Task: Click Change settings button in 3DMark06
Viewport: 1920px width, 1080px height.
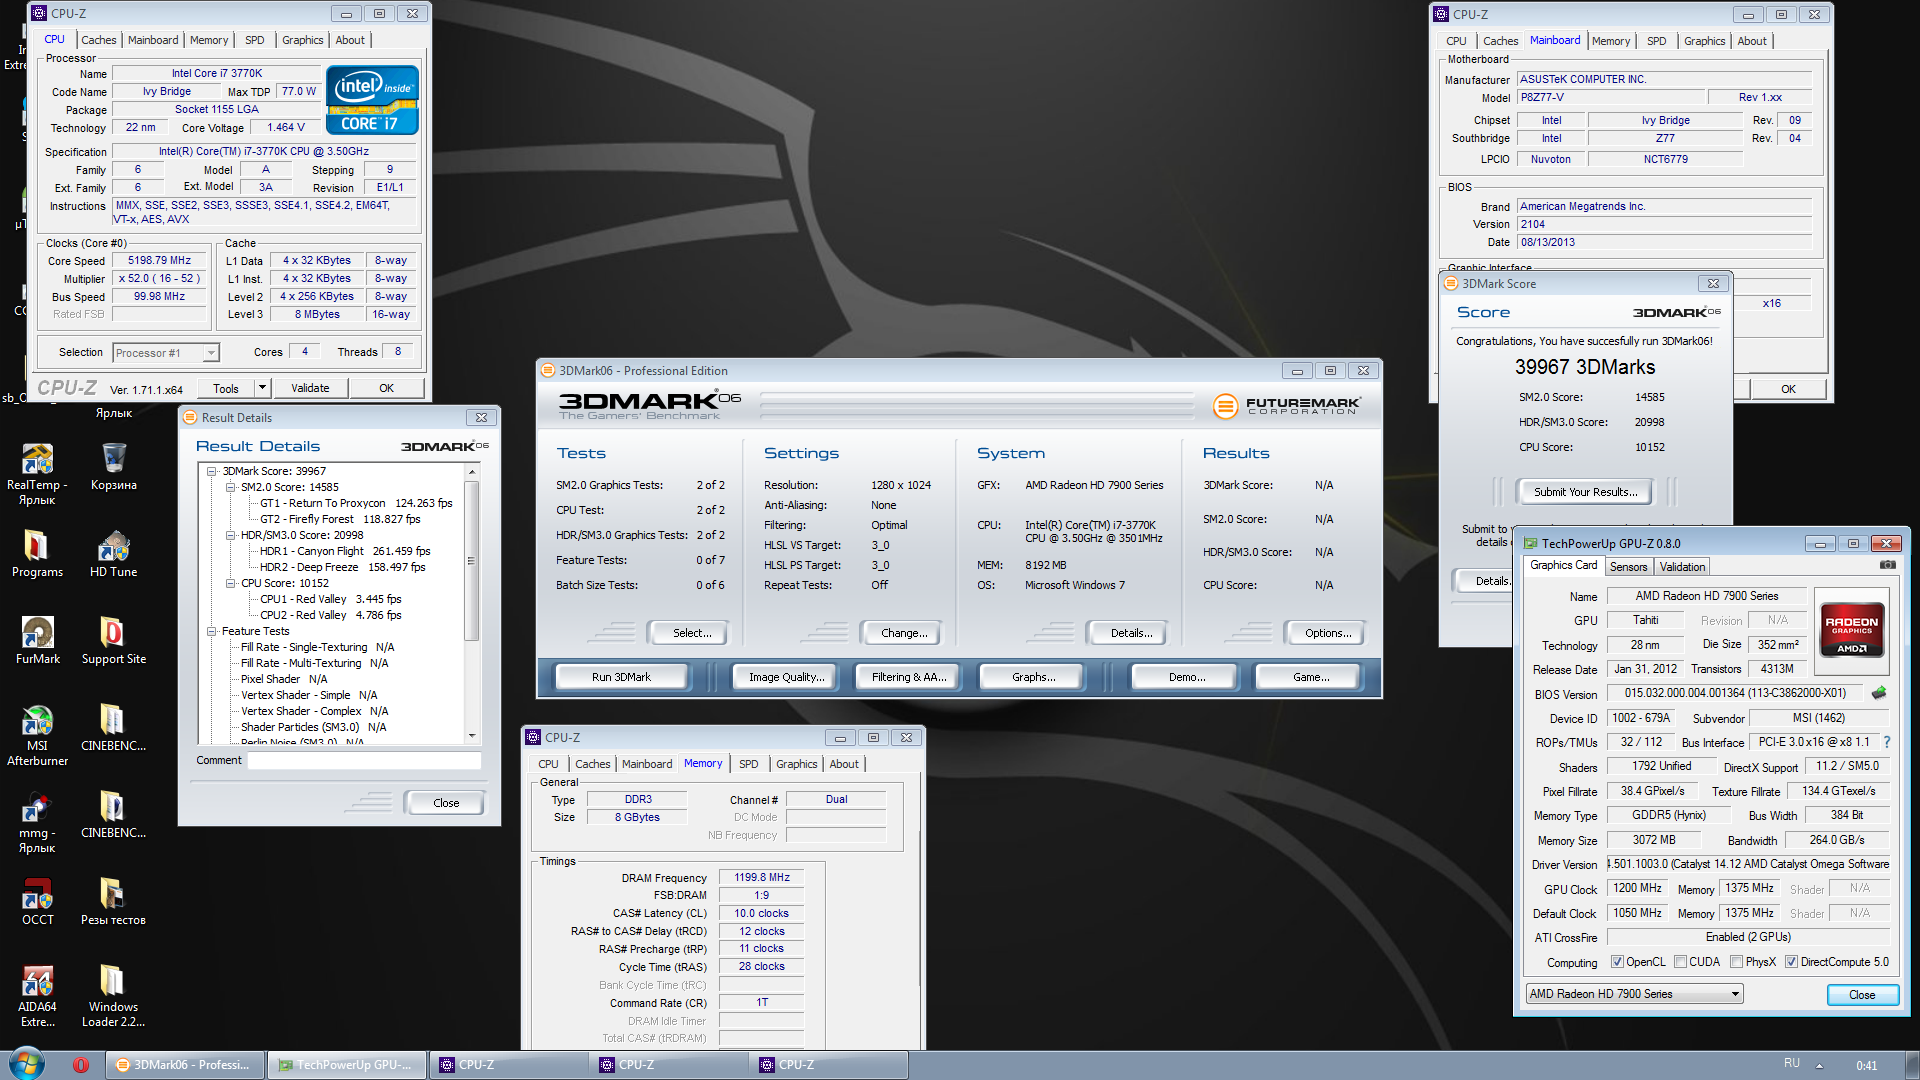Action: click(904, 633)
